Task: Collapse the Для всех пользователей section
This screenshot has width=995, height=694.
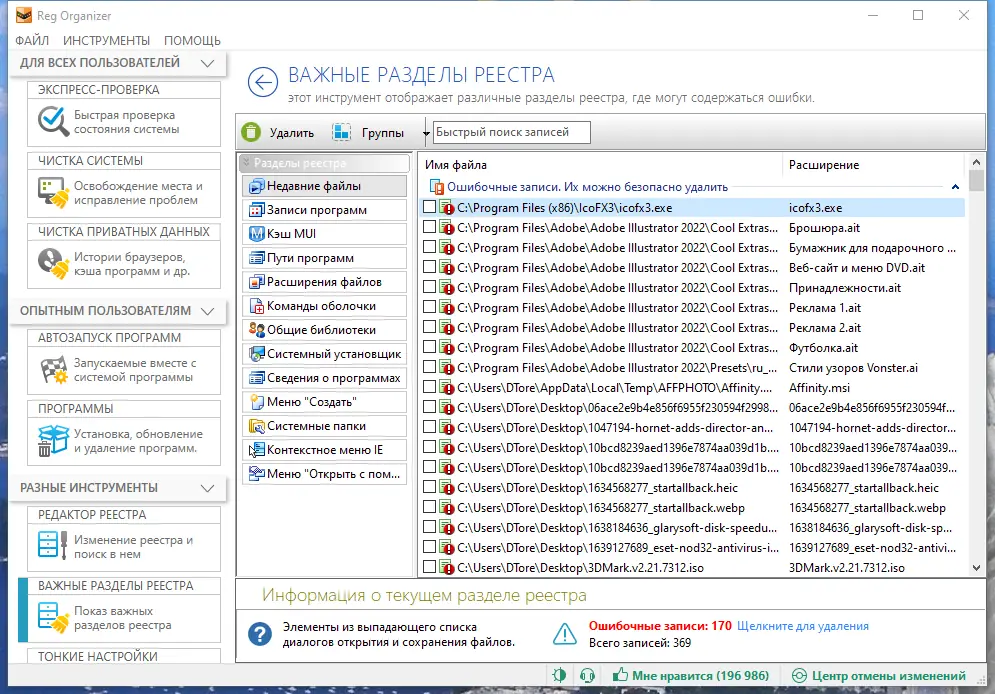Action: 207,63
